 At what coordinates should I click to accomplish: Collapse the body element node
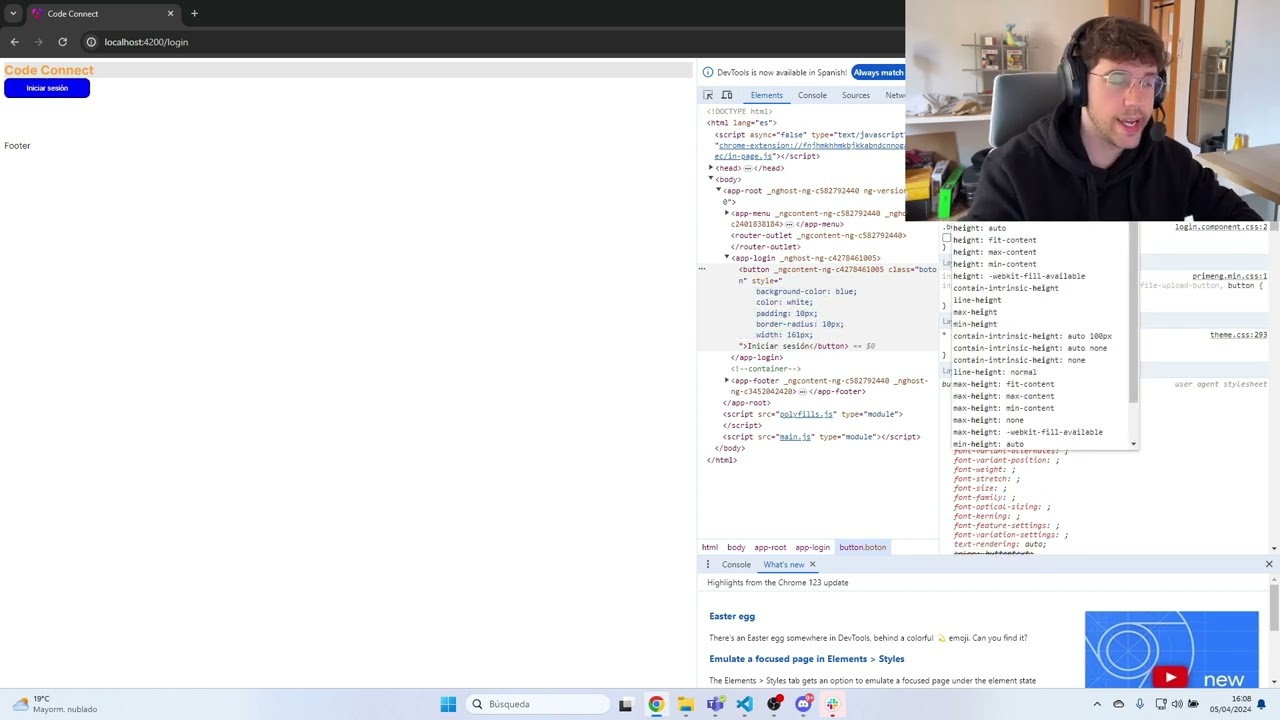(x=711, y=179)
